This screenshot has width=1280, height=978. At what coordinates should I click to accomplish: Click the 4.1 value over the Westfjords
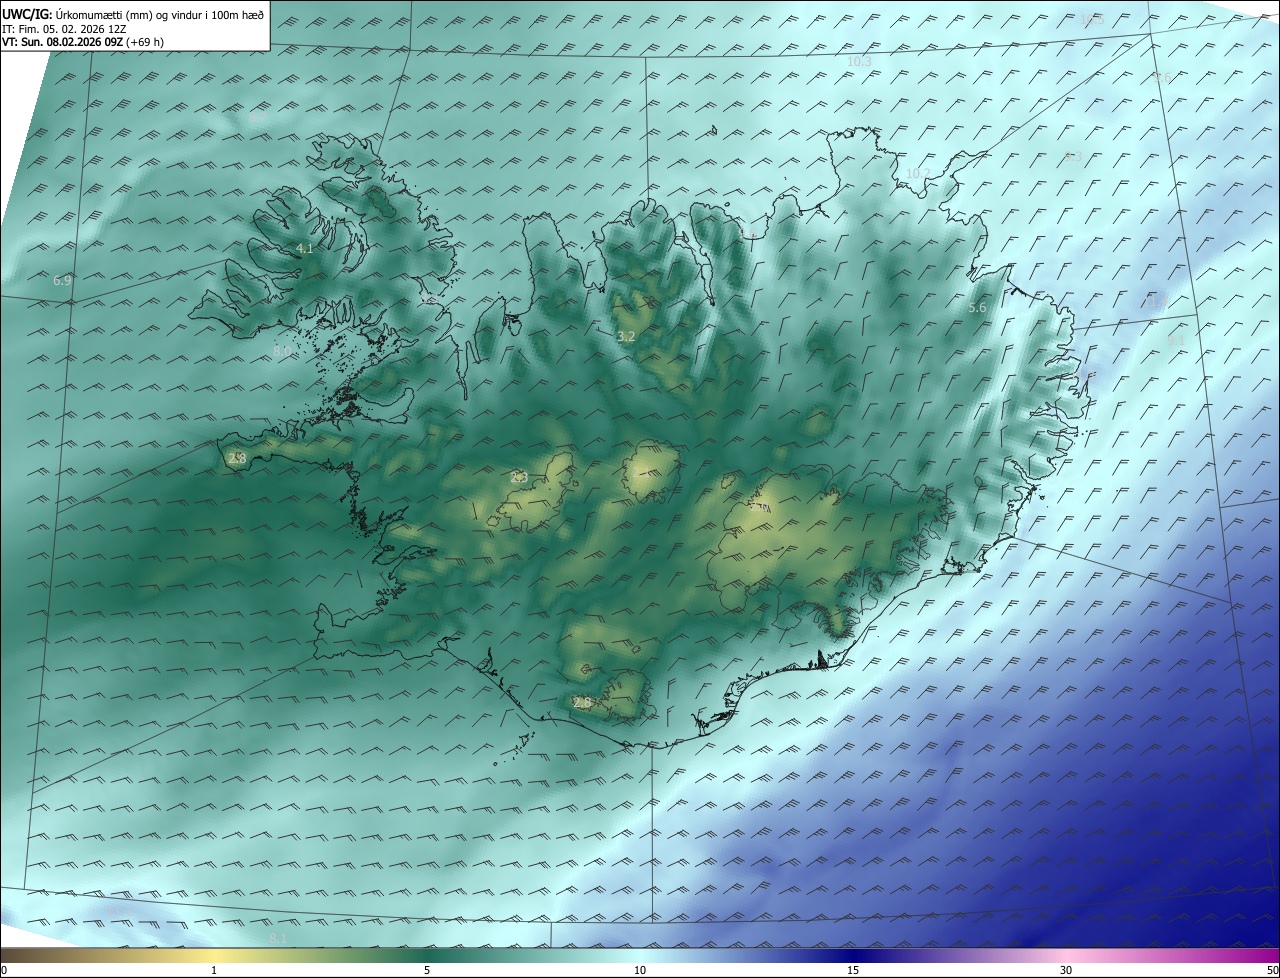pyautogui.click(x=305, y=248)
